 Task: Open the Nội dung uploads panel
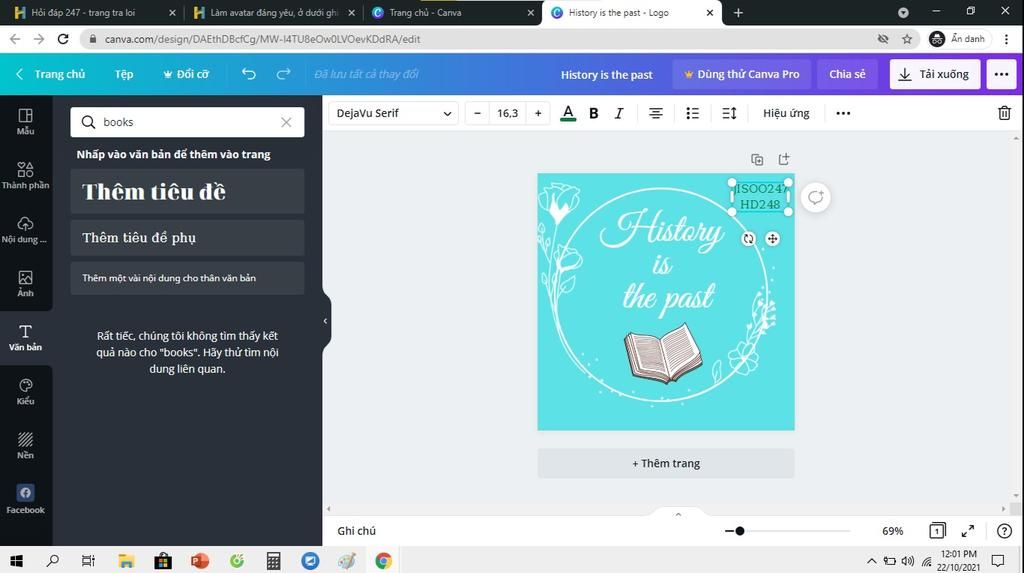[25, 230]
